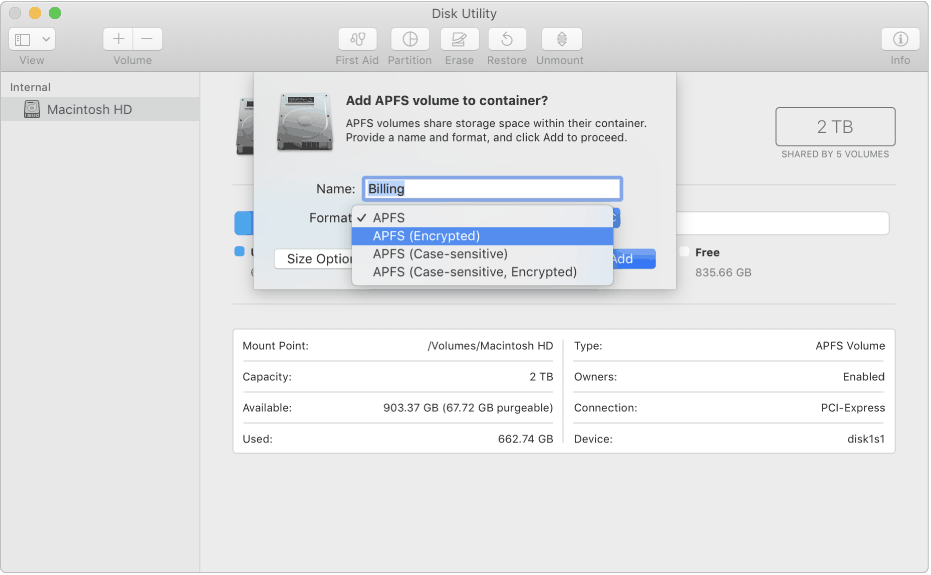Choose APFS (Encrypted) format option

[482, 236]
